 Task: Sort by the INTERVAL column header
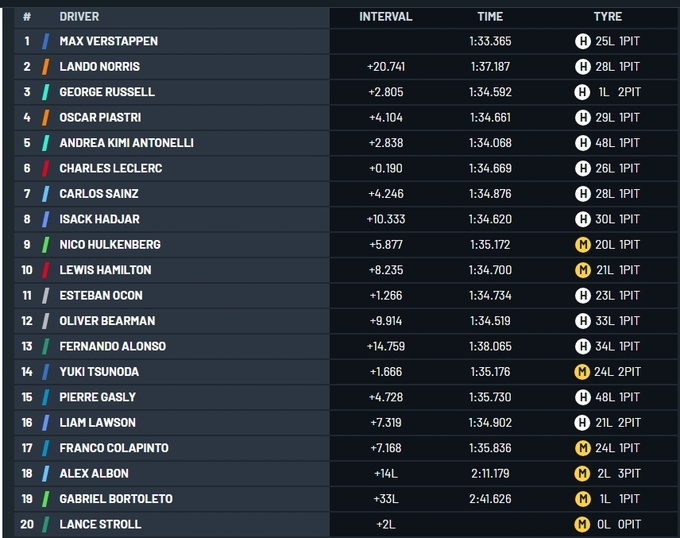point(385,17)
